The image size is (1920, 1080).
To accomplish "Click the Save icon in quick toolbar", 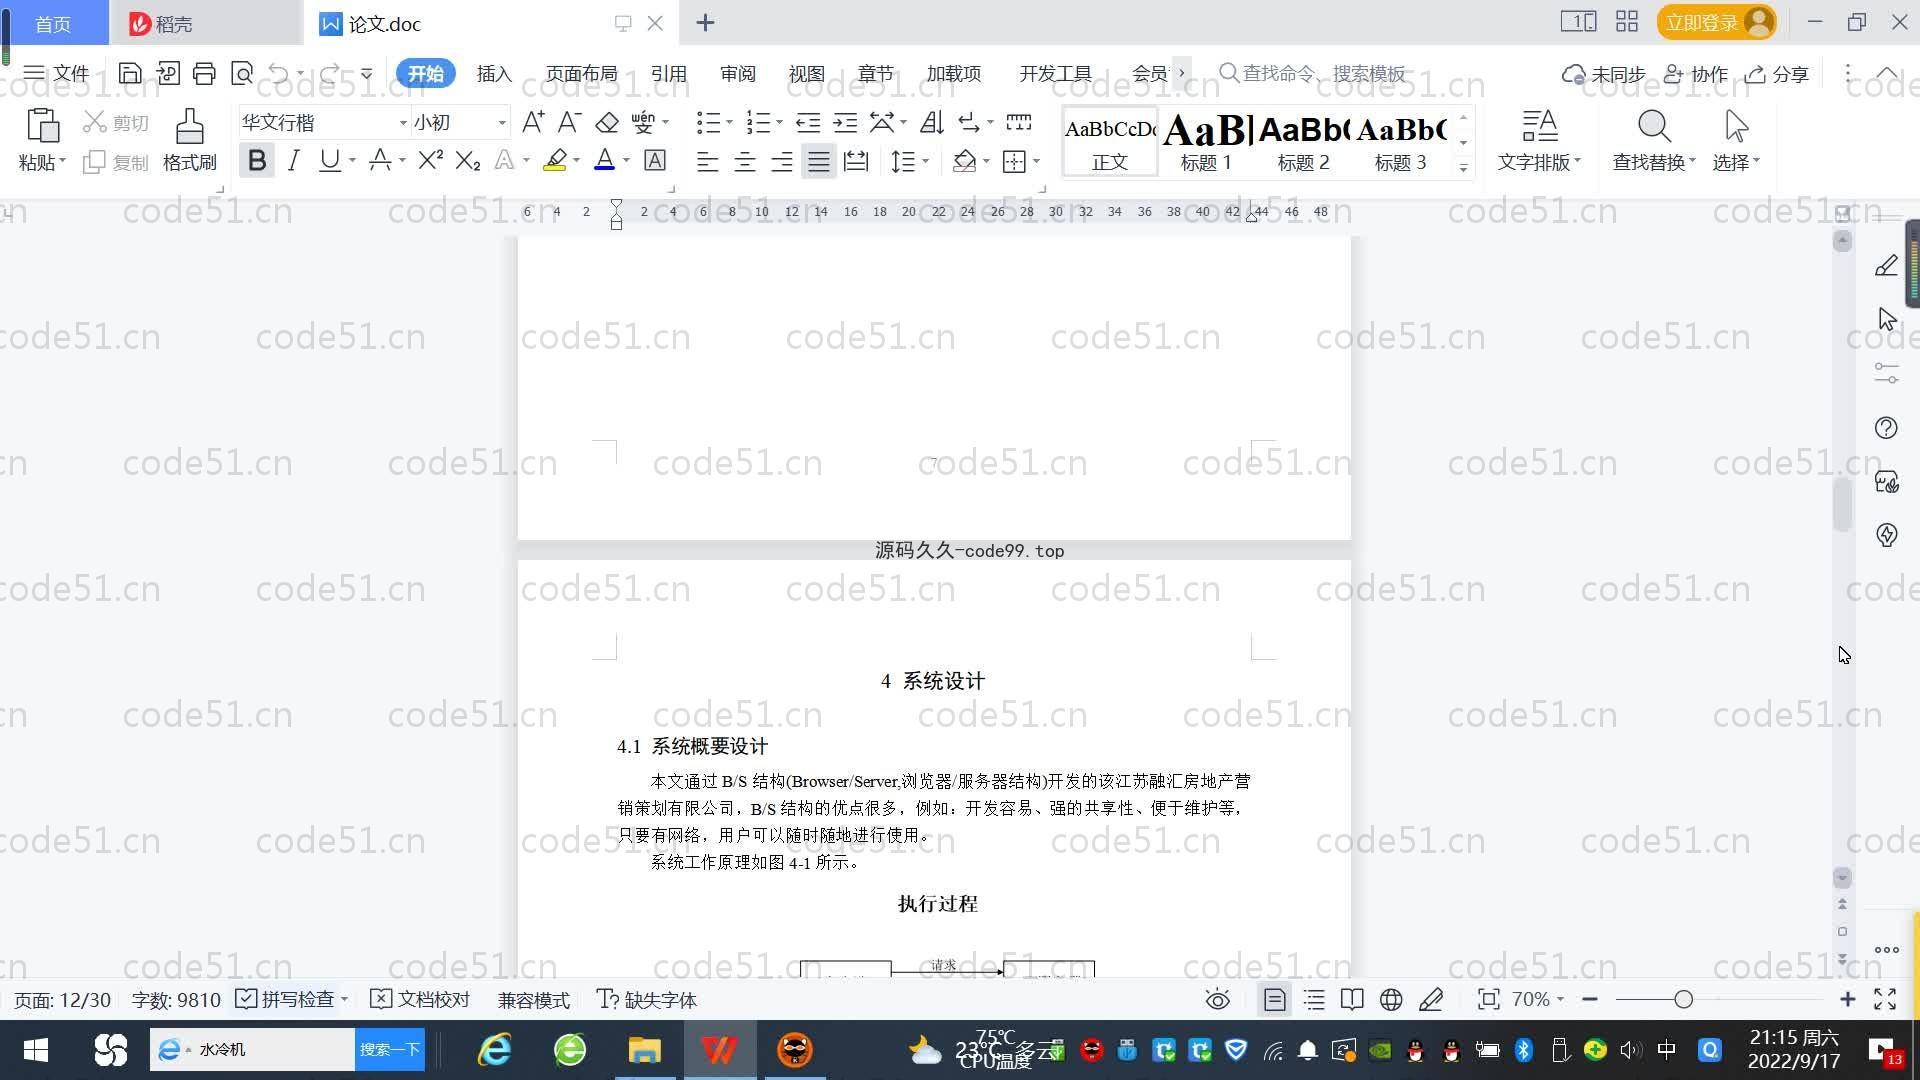I will (x=129, y=73).
